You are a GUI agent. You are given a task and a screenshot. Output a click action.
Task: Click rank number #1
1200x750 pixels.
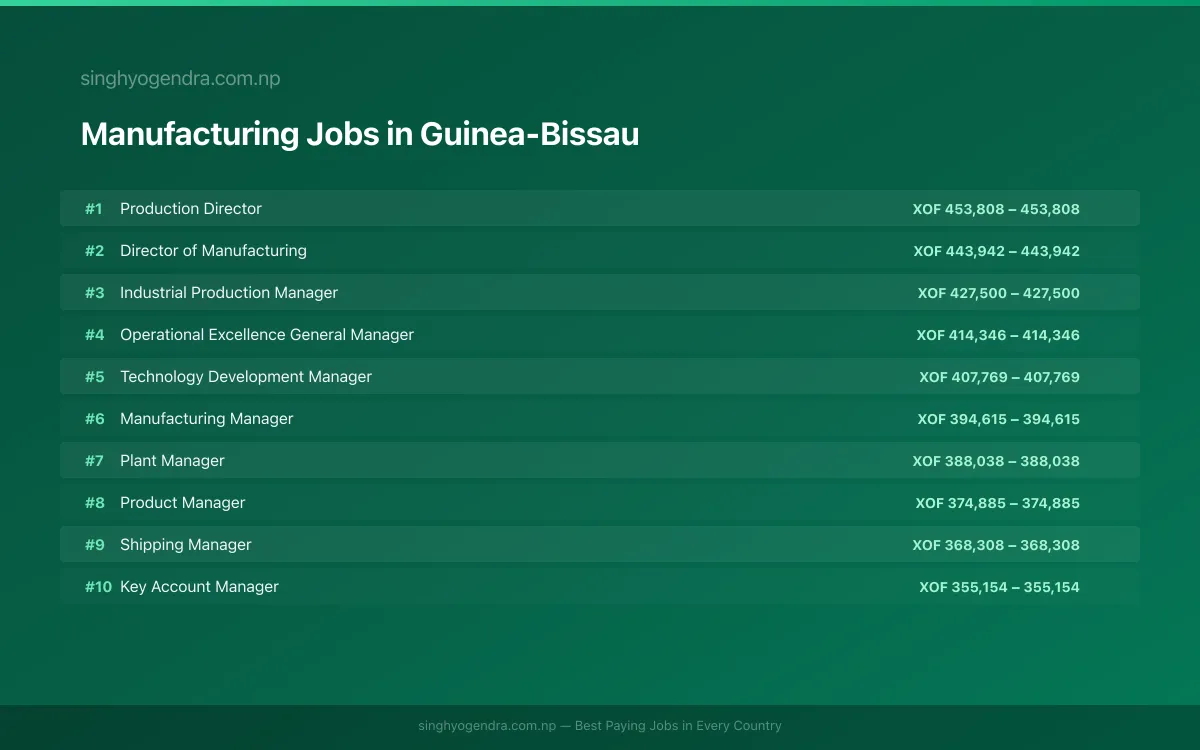(x=94, y=208)
